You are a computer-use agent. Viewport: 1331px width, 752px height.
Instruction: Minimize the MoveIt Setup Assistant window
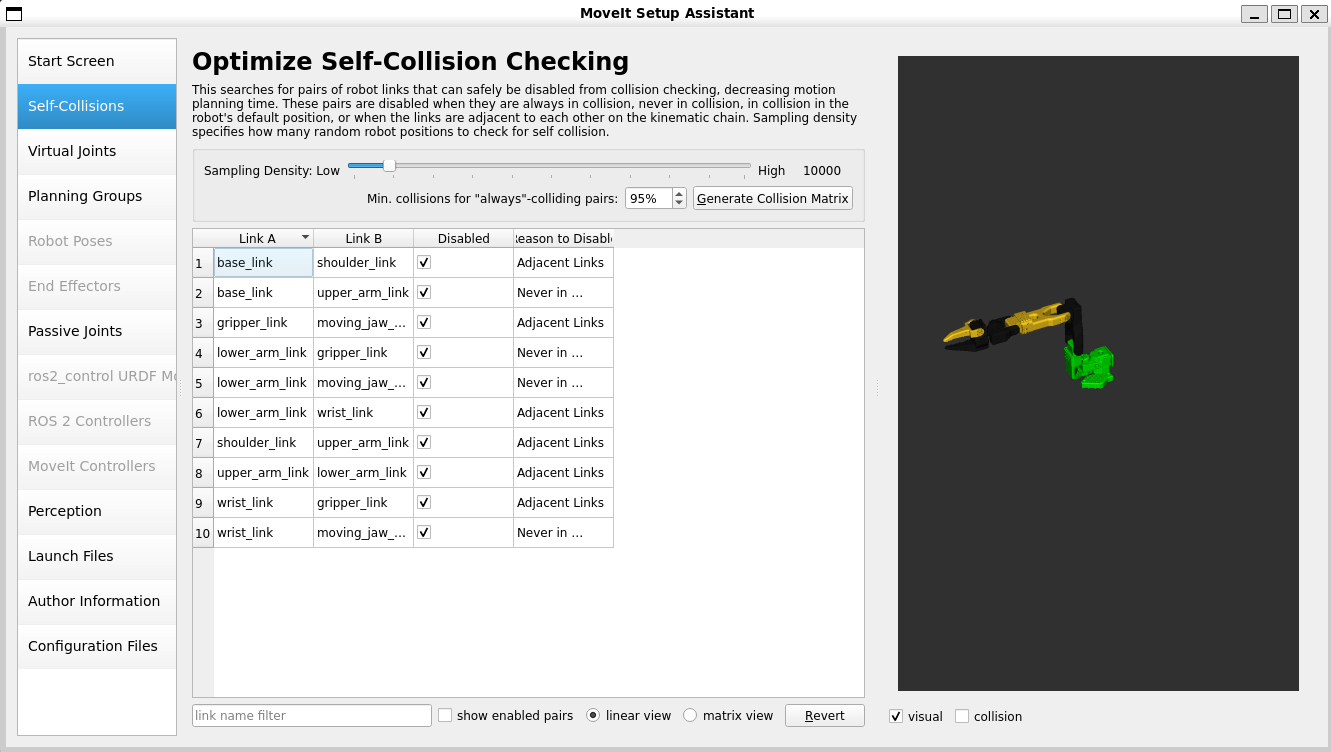(x=1255, y=13)
